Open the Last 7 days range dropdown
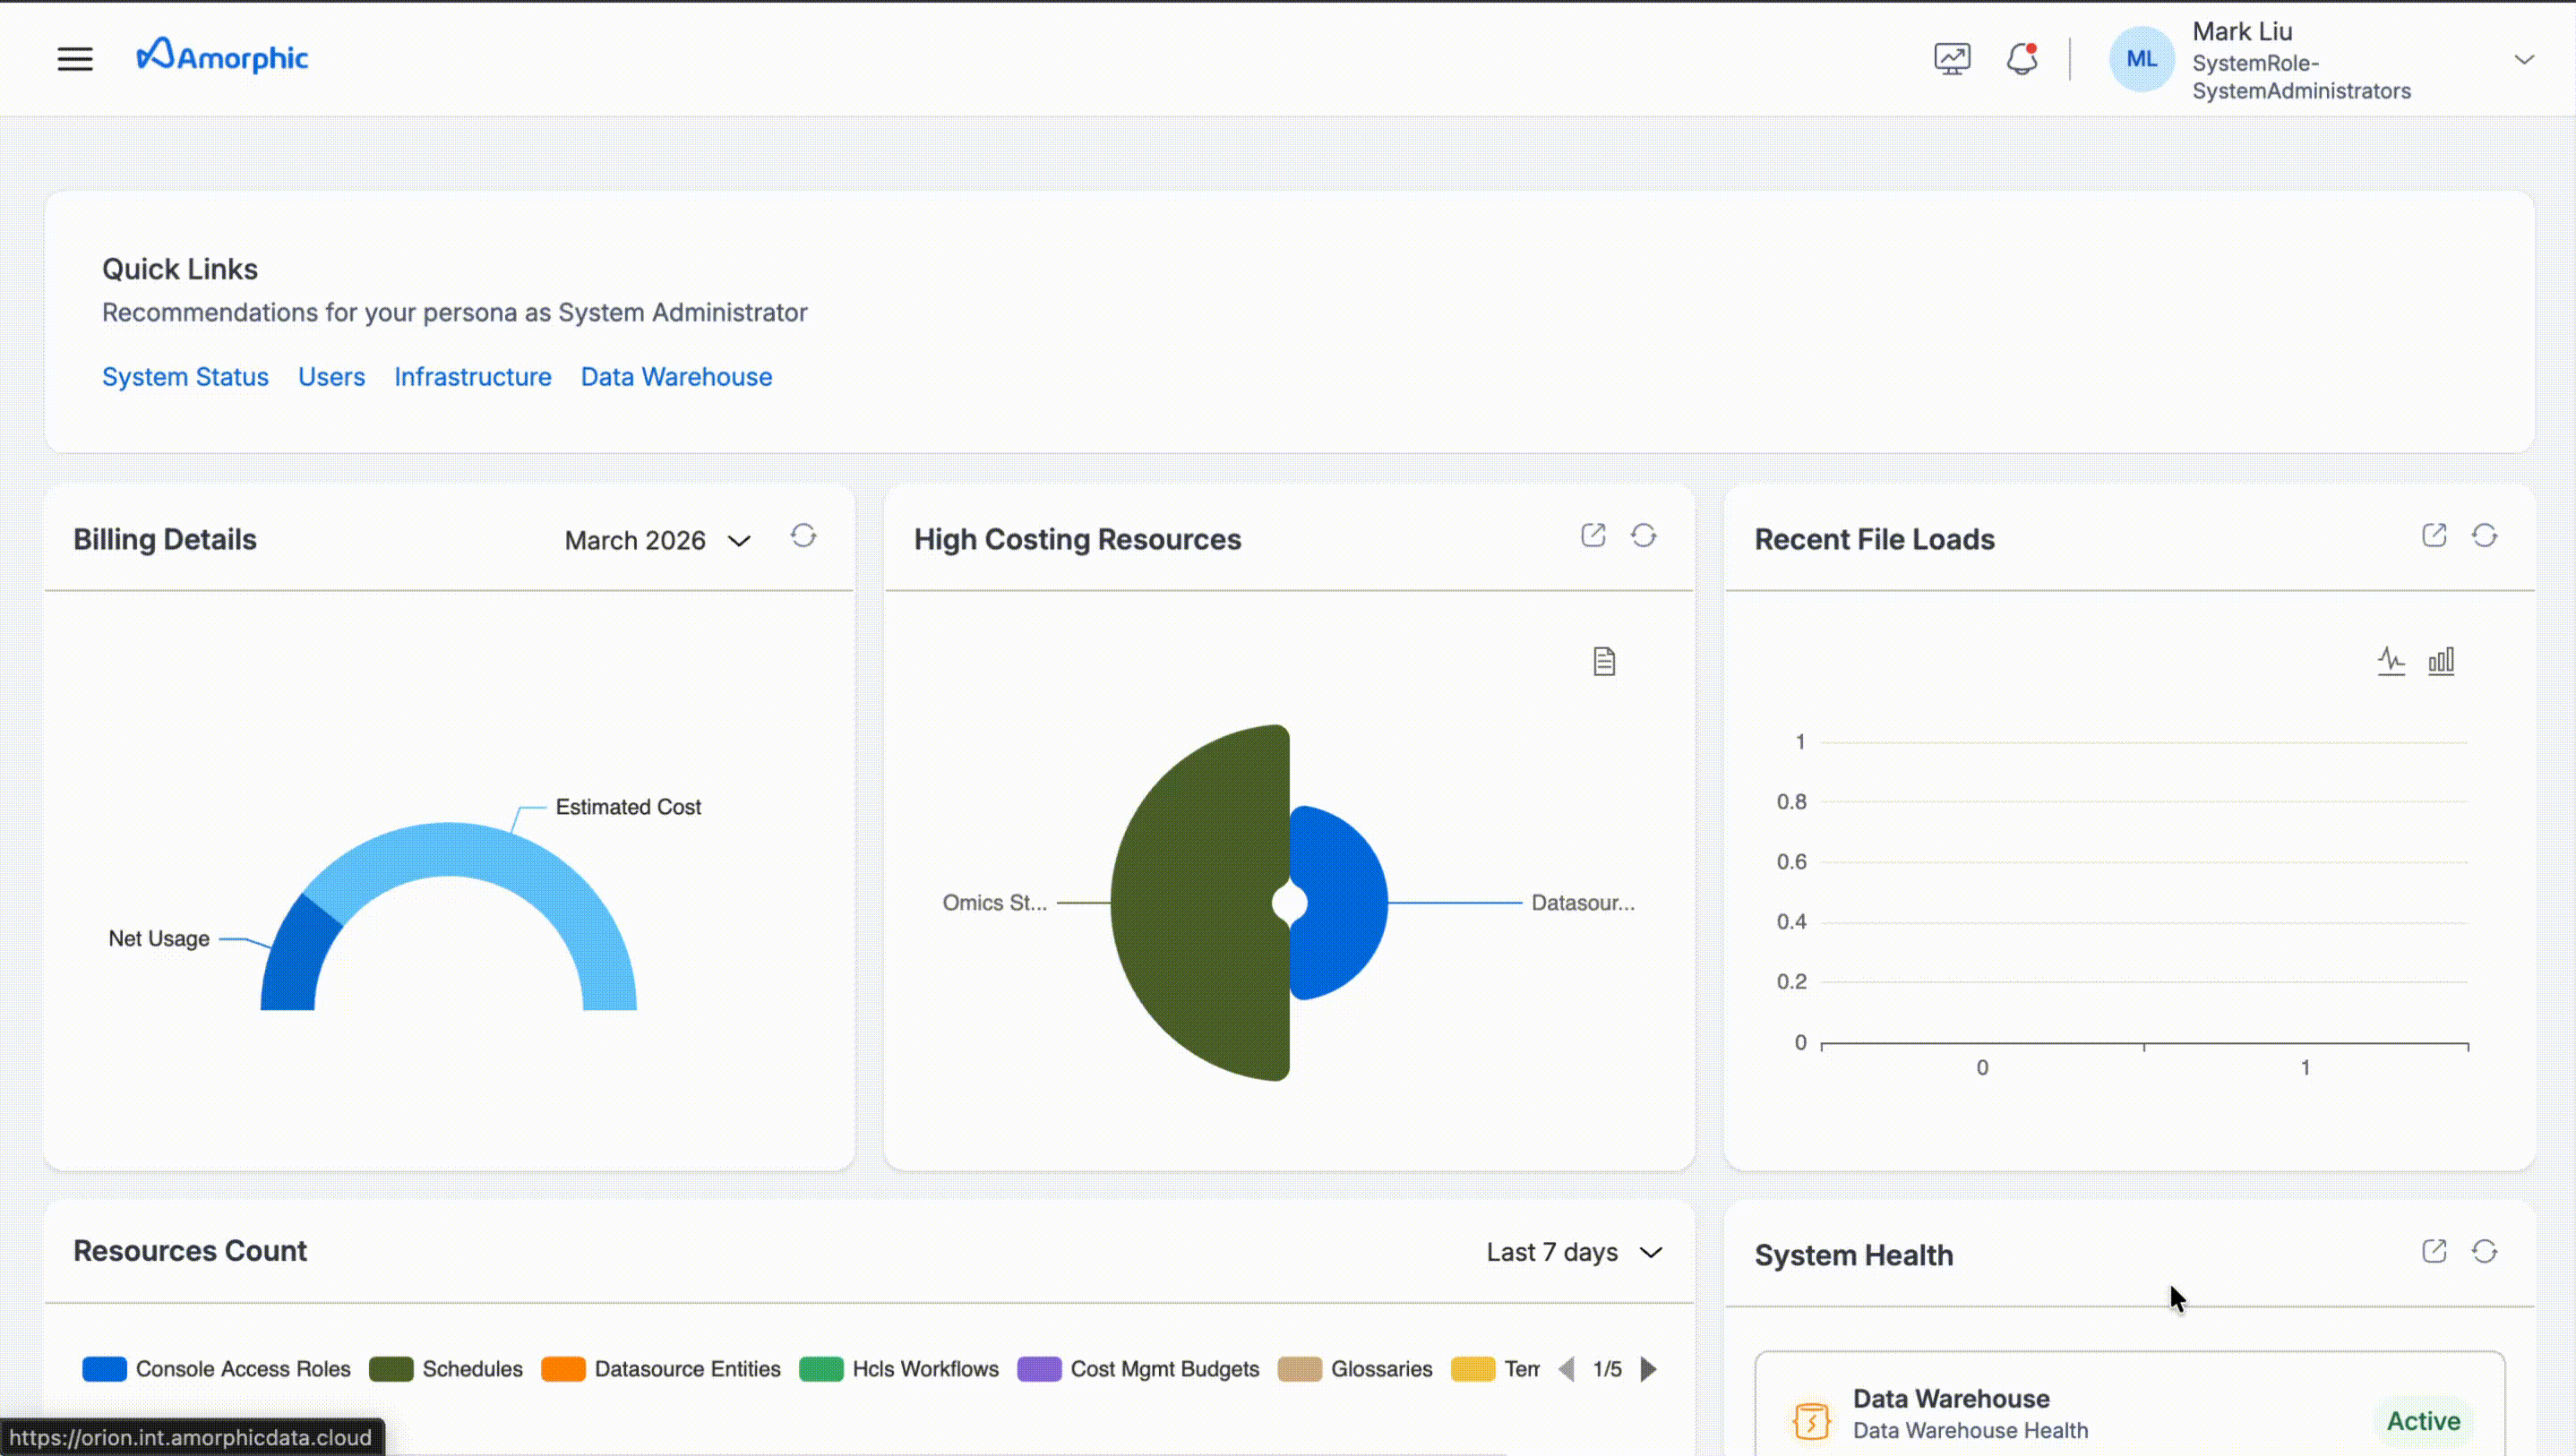The height and width of the screenshot is (1456, 2576). pyautogui.click(x=1573, y=1252)
